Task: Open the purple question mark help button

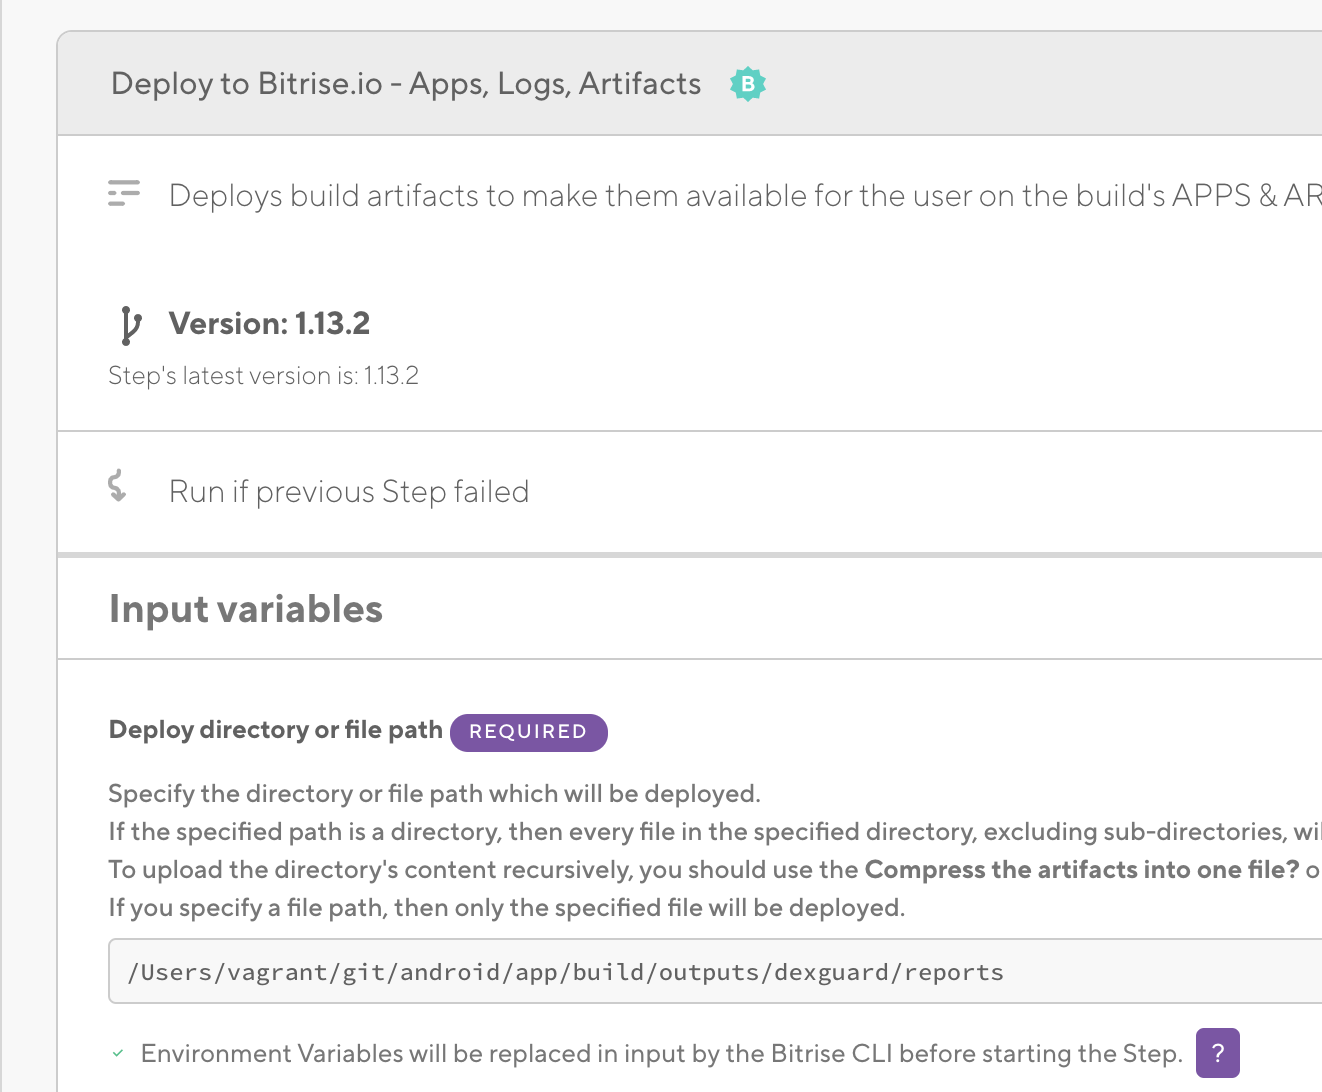Action: point(1217,1053)
